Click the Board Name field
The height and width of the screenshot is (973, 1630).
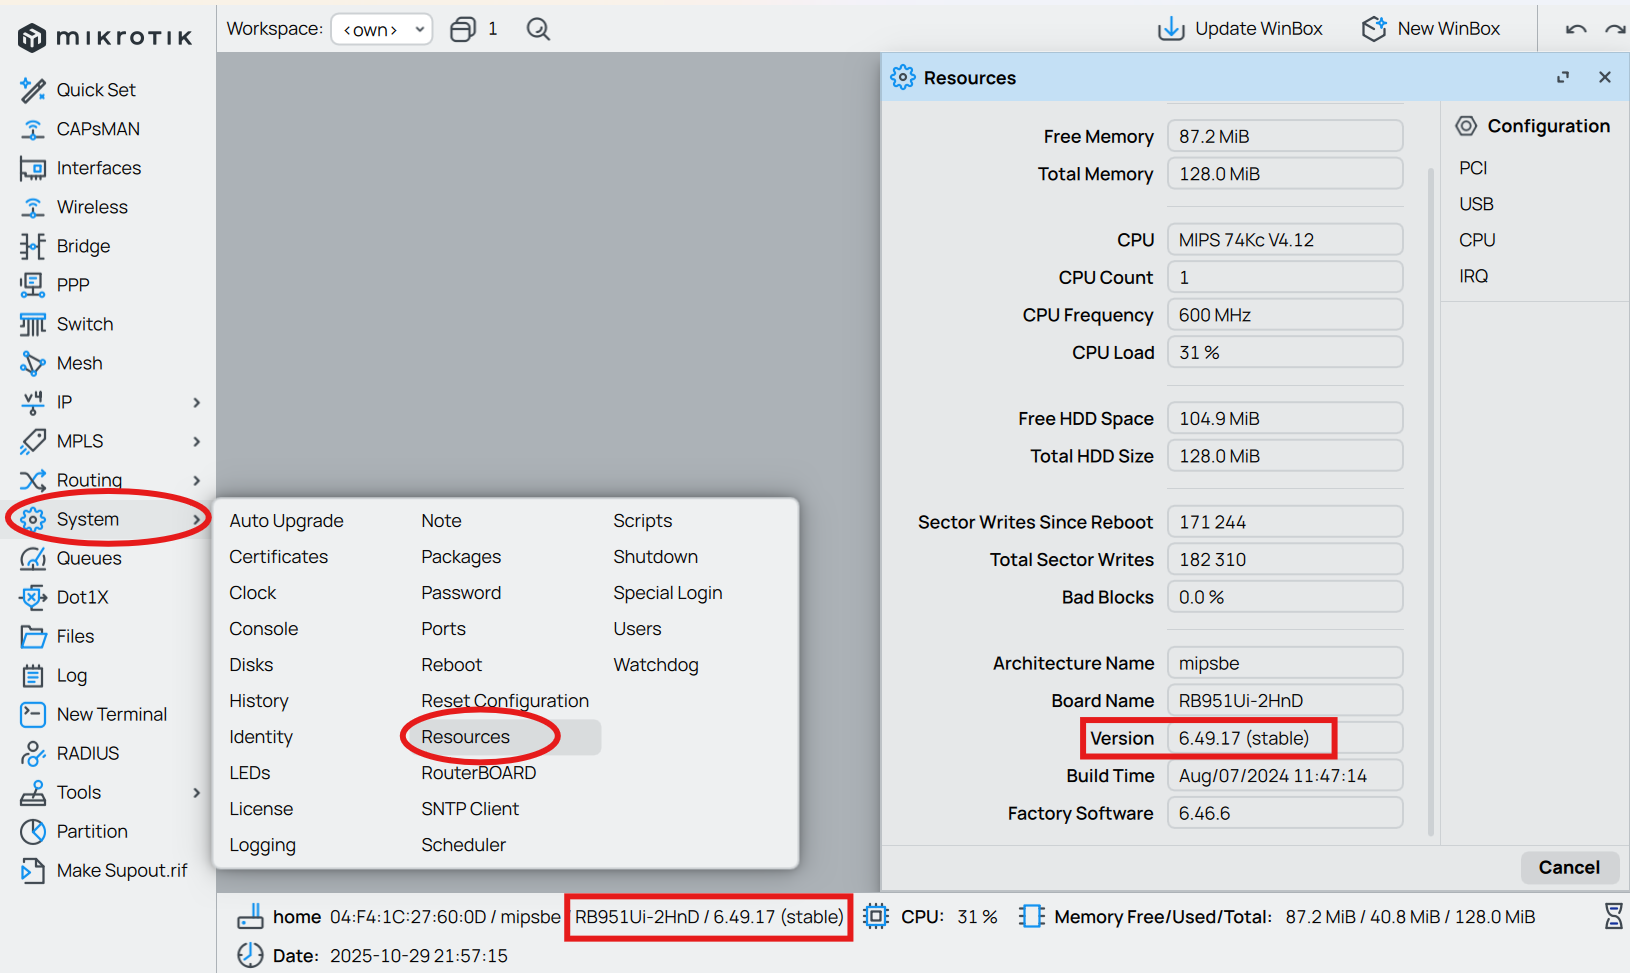[1284, 701]
